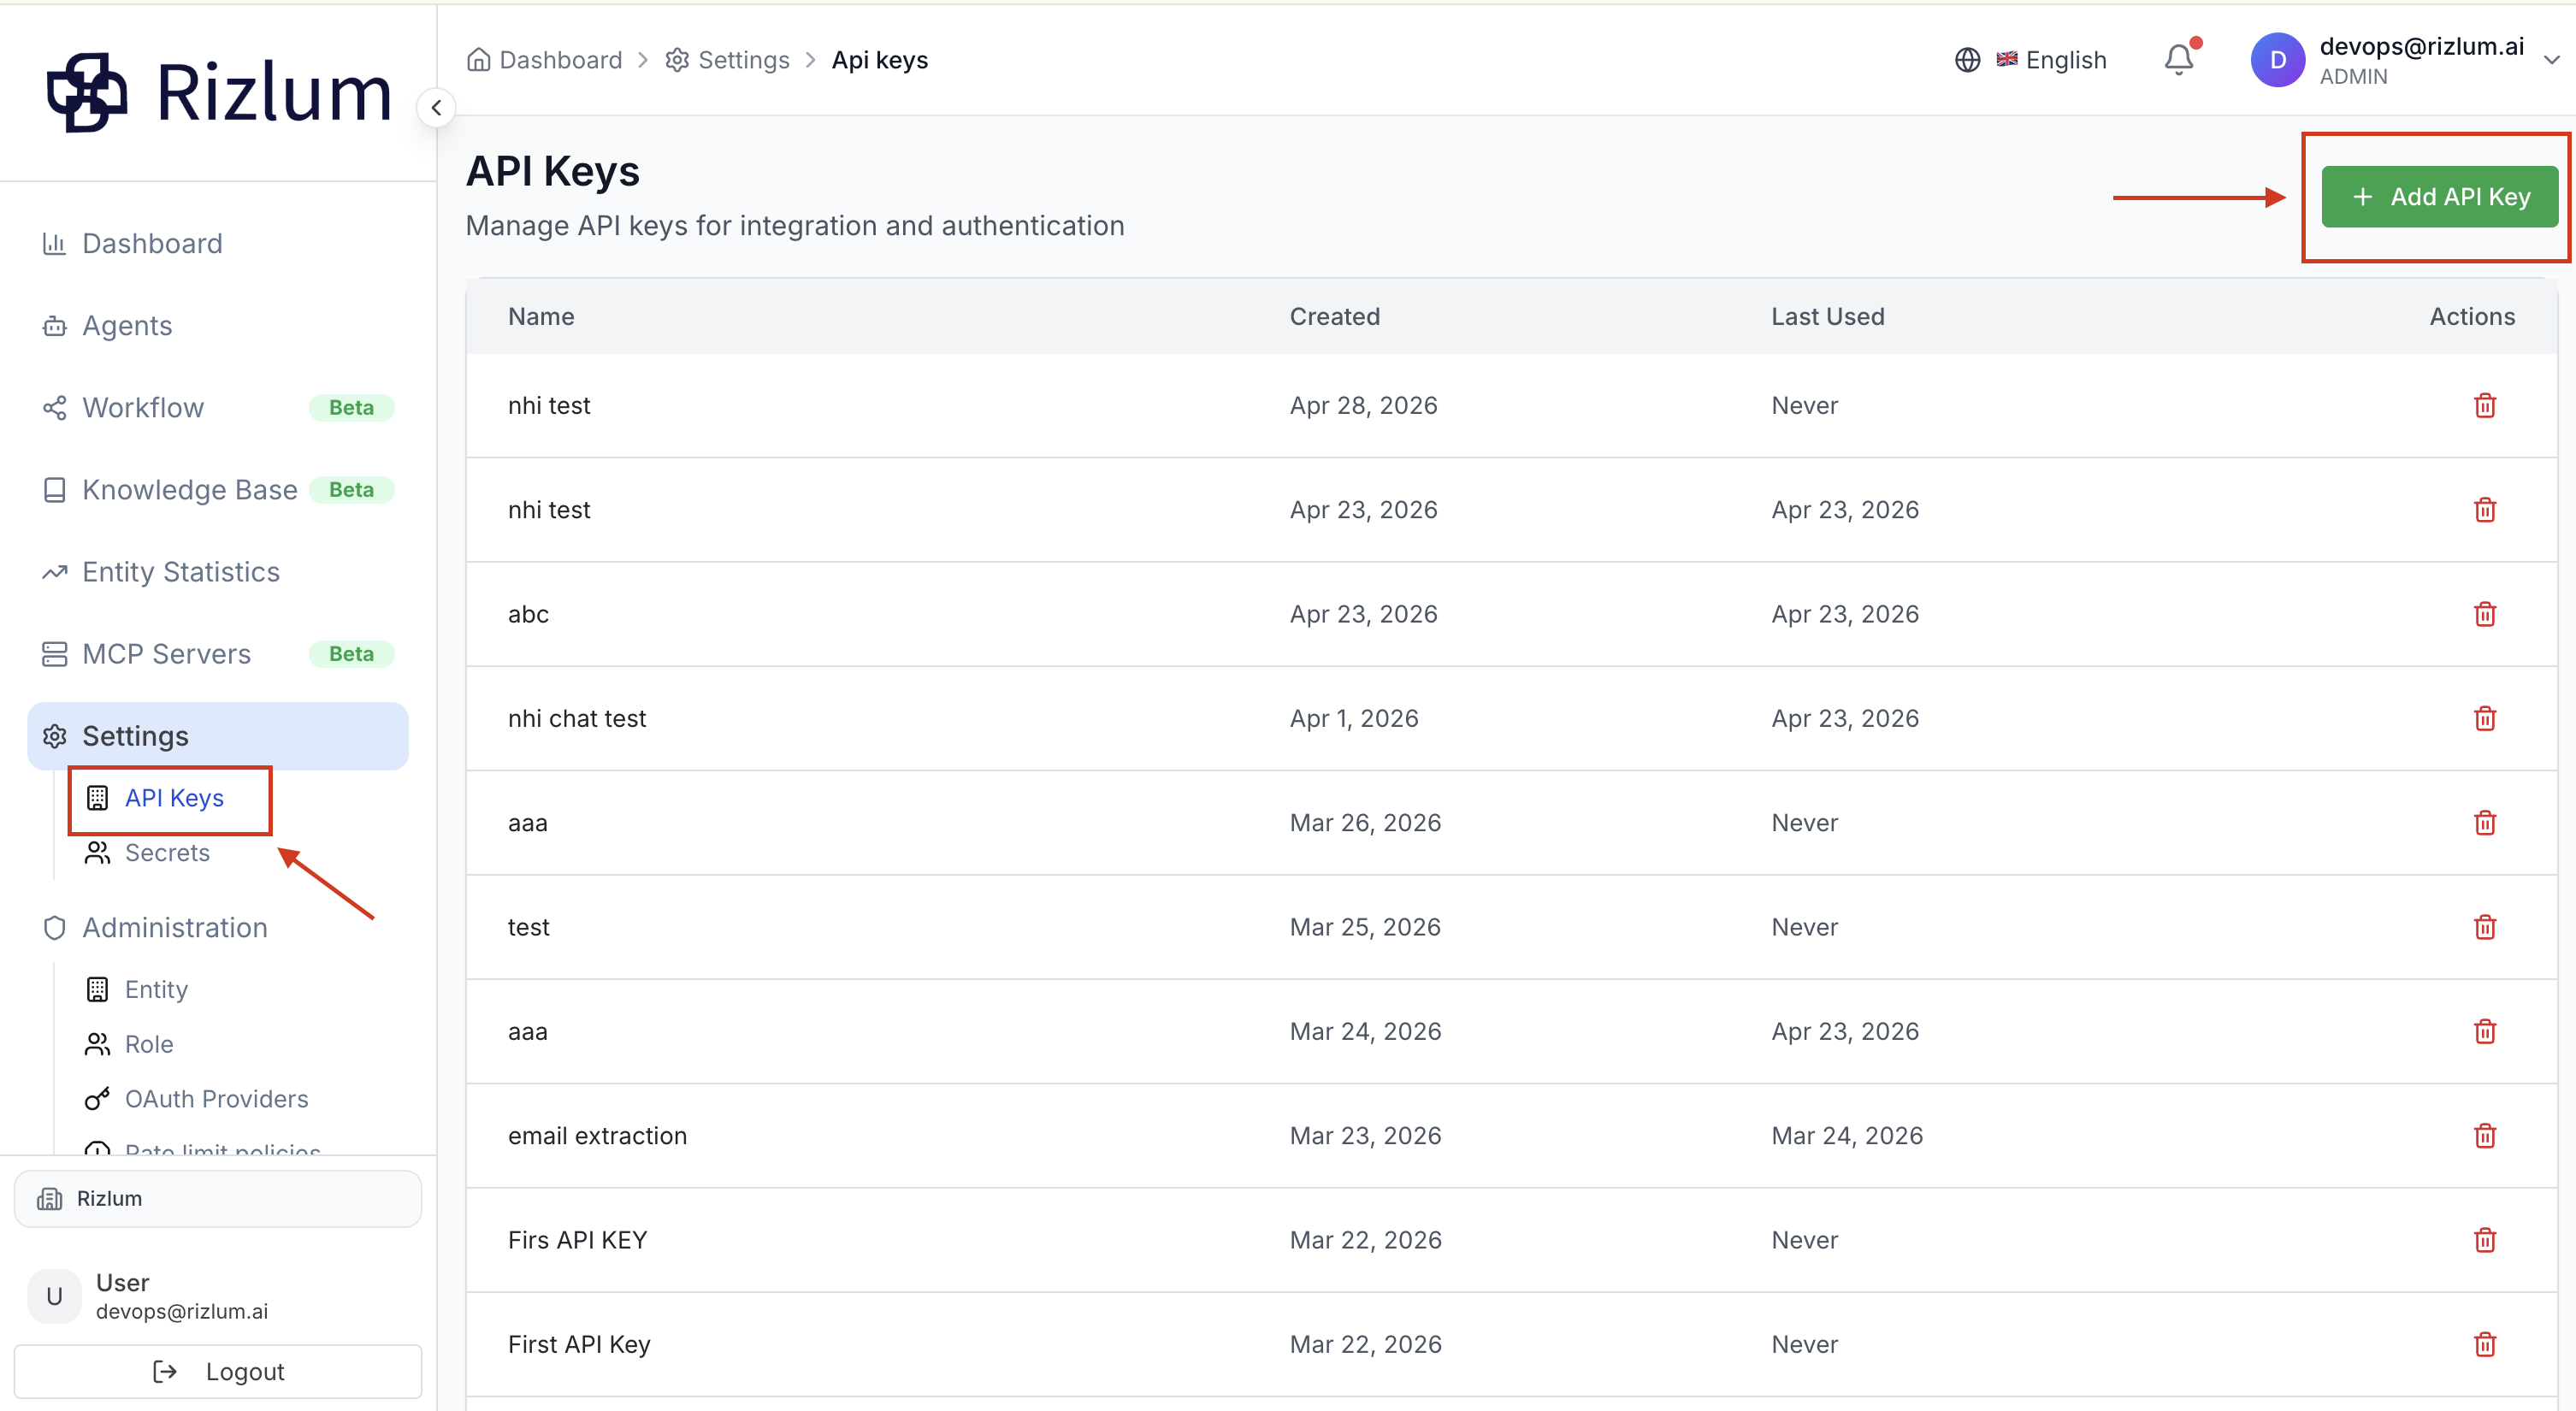Expand the devops@rizlum.ai account menu

click(x=2551, y=60)
